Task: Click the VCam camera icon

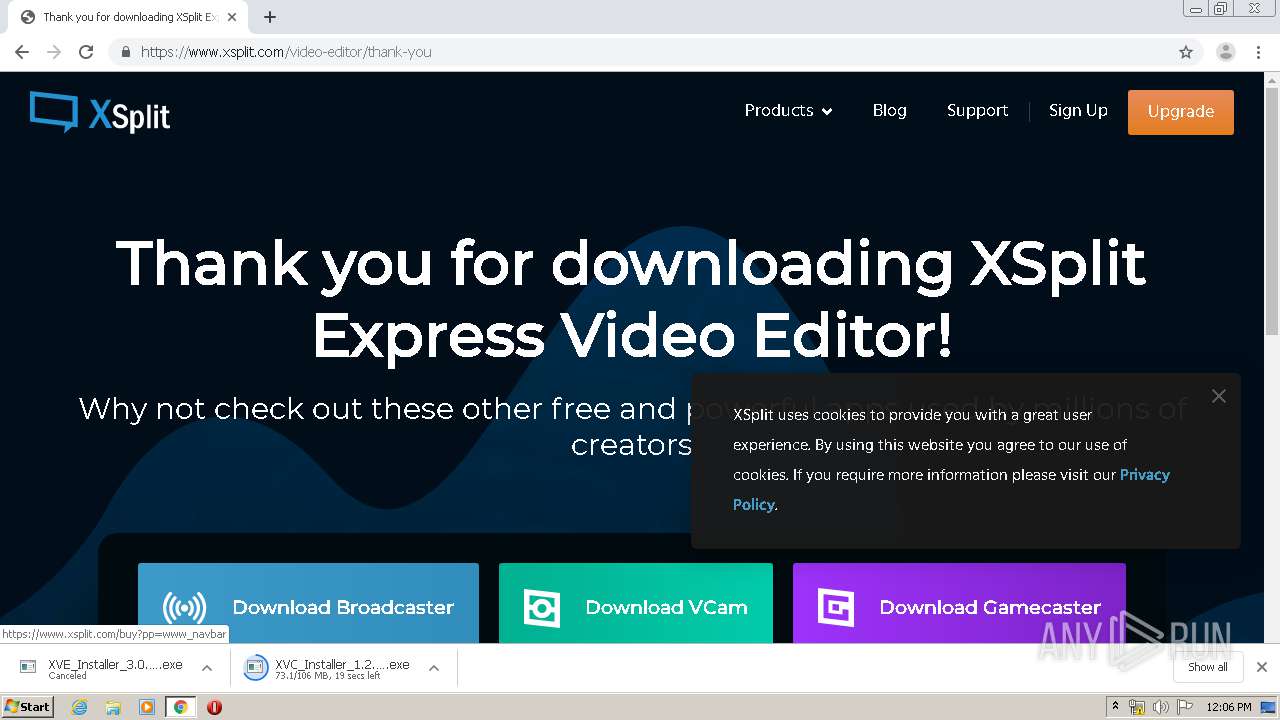Action: point(542,607)
